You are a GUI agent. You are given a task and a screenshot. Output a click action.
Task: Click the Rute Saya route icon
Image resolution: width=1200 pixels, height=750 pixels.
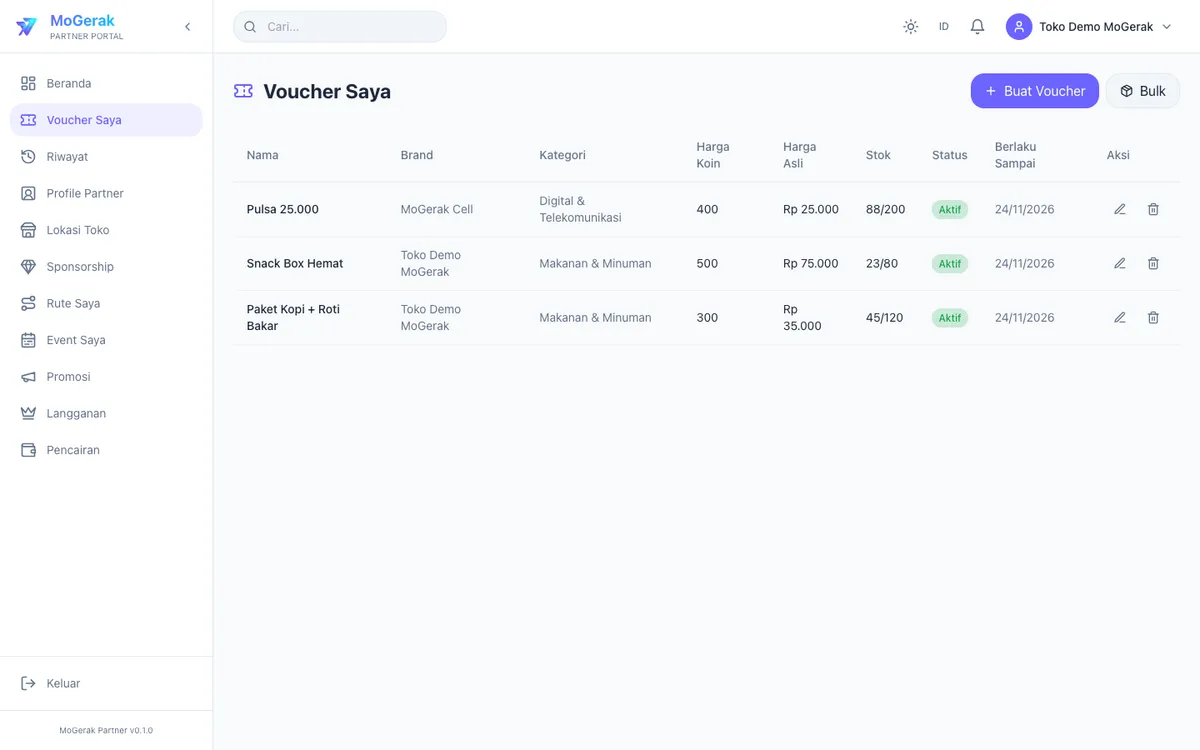point(28,303)
